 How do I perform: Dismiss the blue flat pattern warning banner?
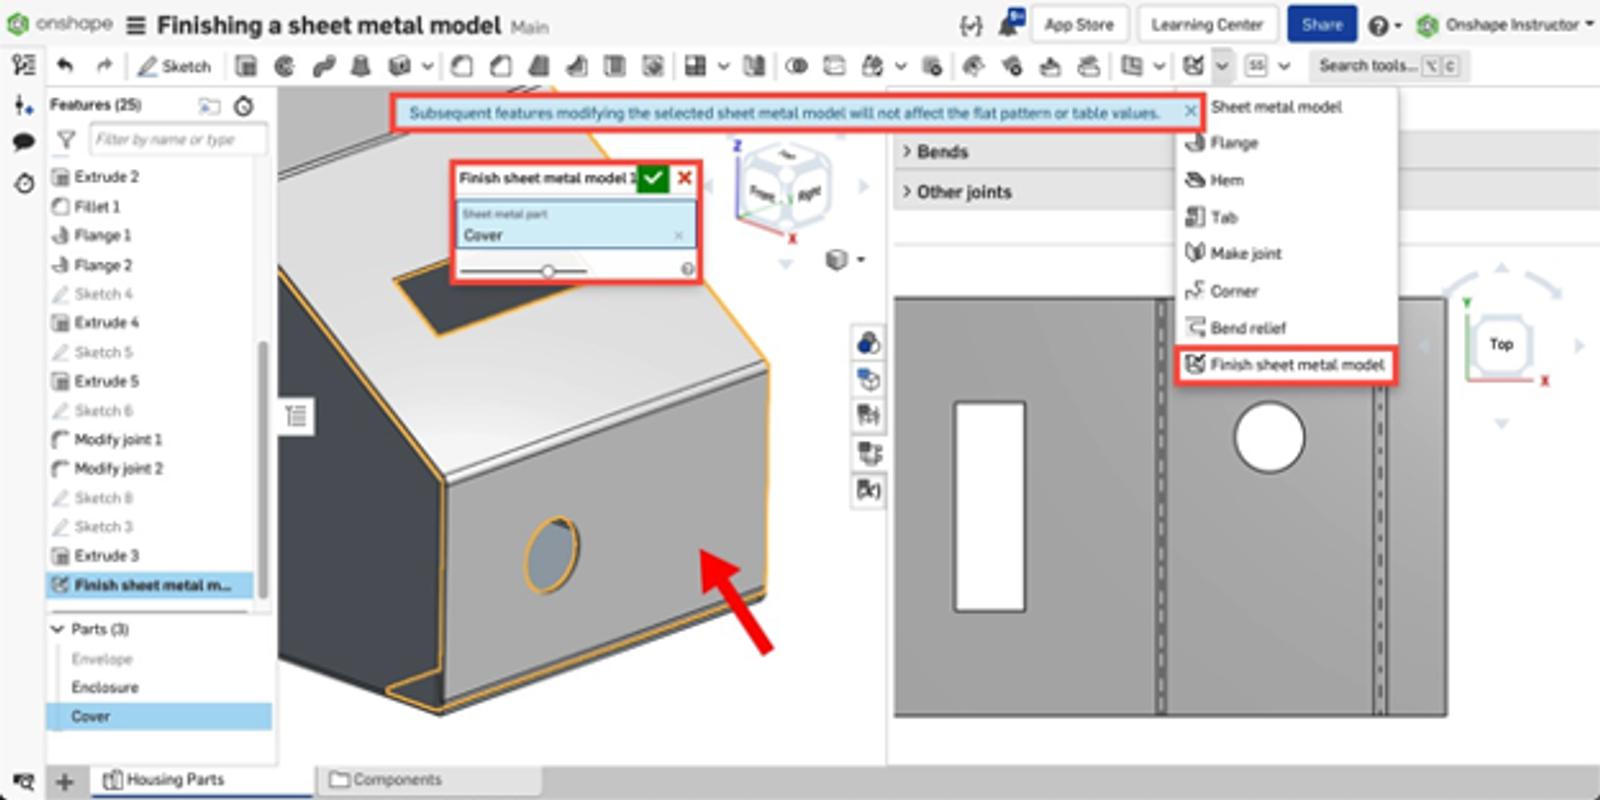point(1190,112)
